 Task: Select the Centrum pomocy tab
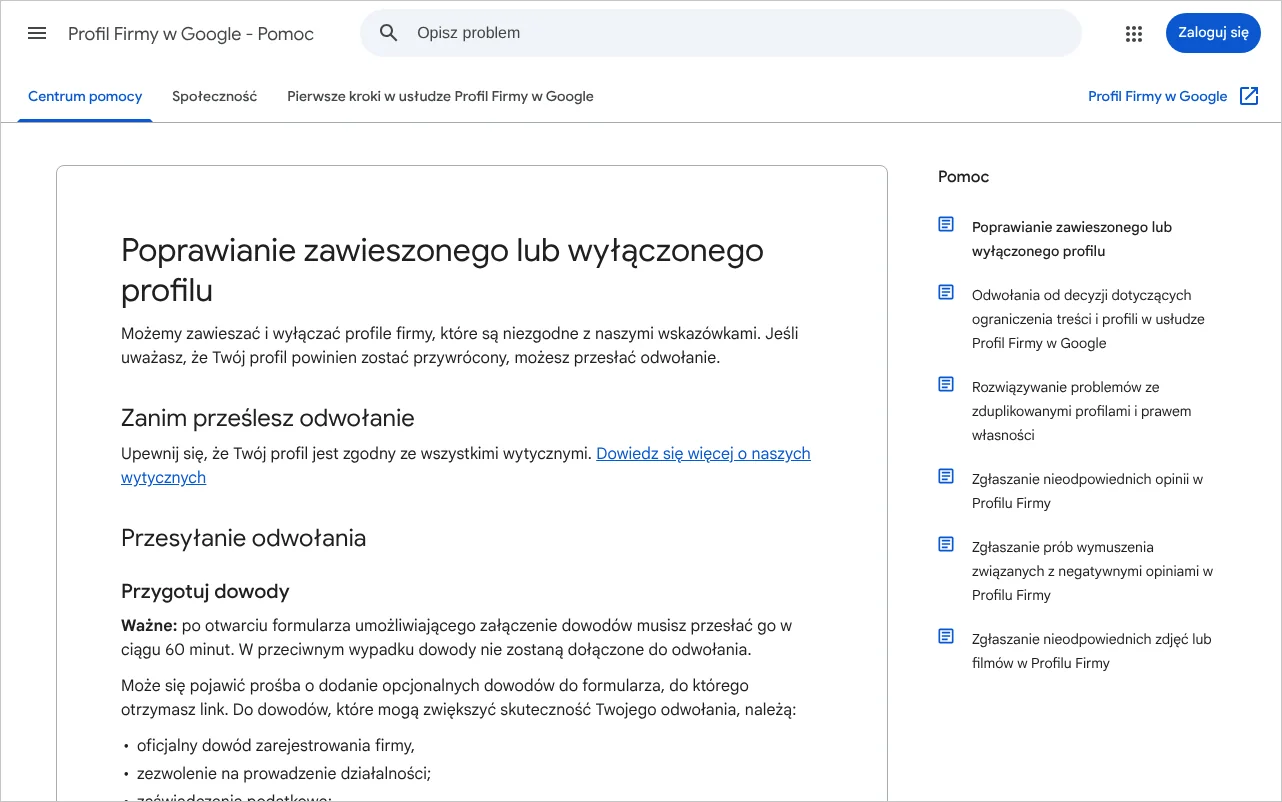click(85, 97)
